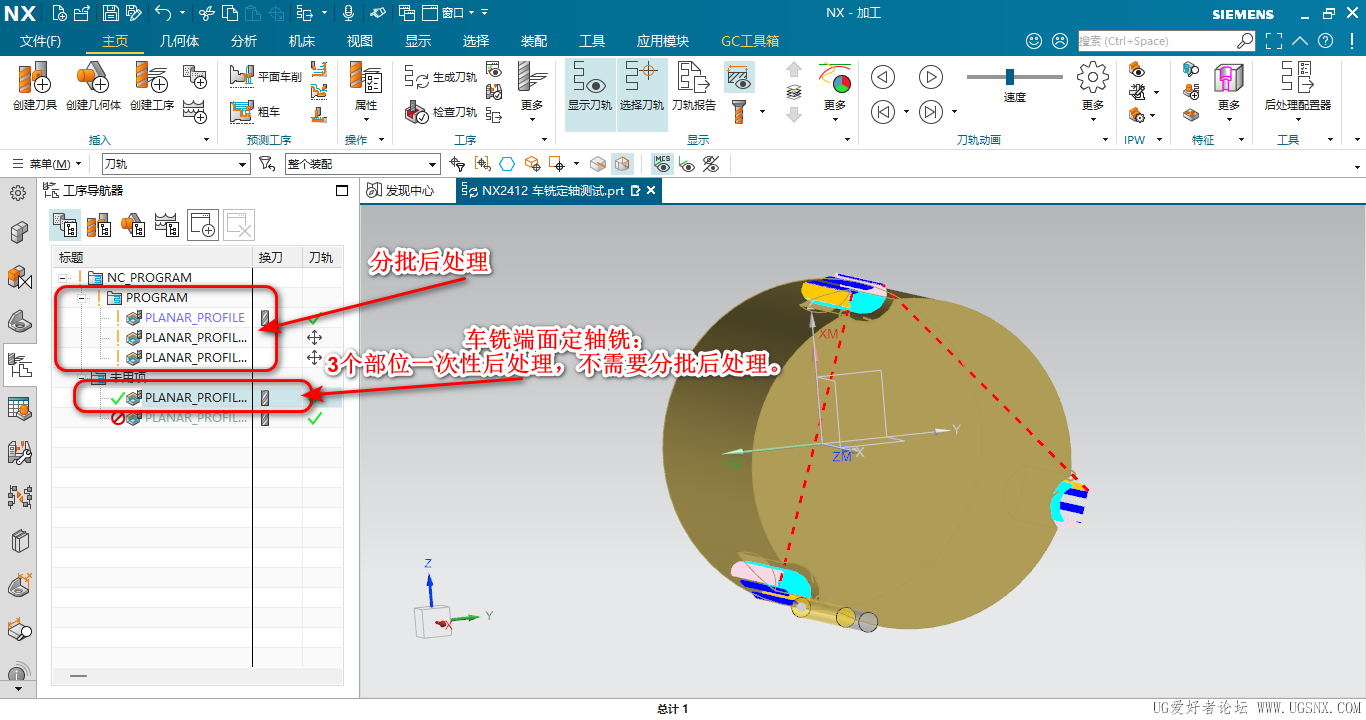Switch to Machine Tool View in navigator

click(x=98, y=225)
